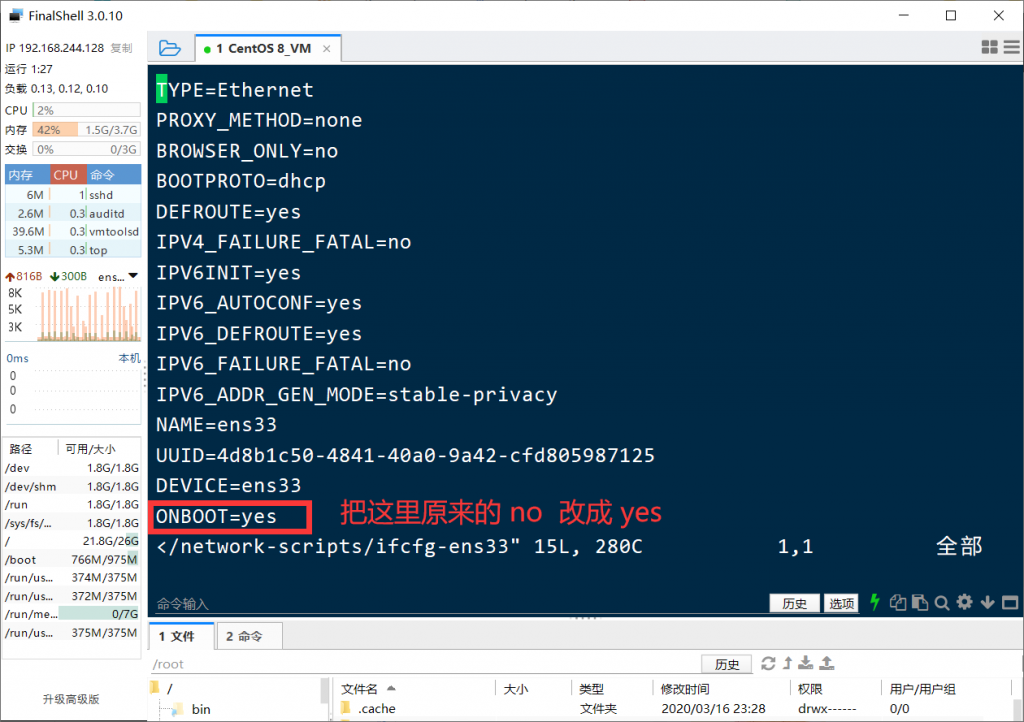The width and height of the screenshot is (1024, 722).
Task: Click the vmtoolsd process row
Action: (73, 231)
